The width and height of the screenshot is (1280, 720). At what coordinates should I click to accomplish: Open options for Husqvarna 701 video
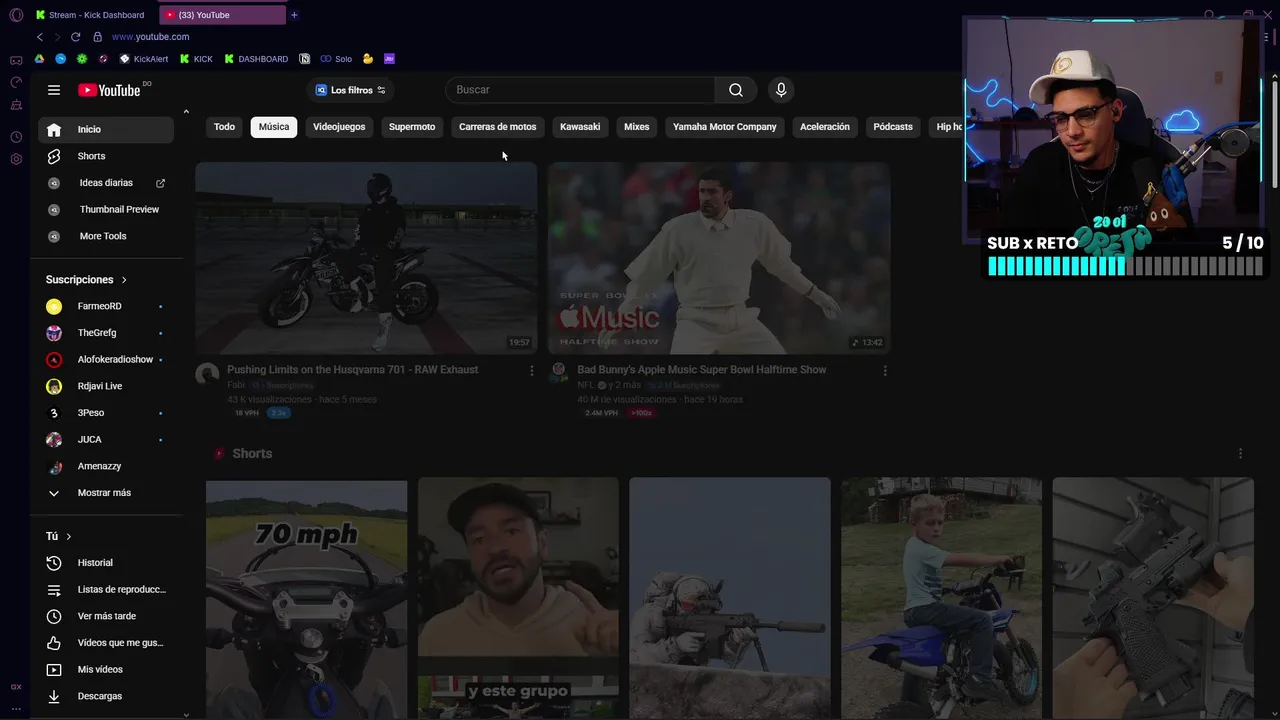click(x=532, y=371)
